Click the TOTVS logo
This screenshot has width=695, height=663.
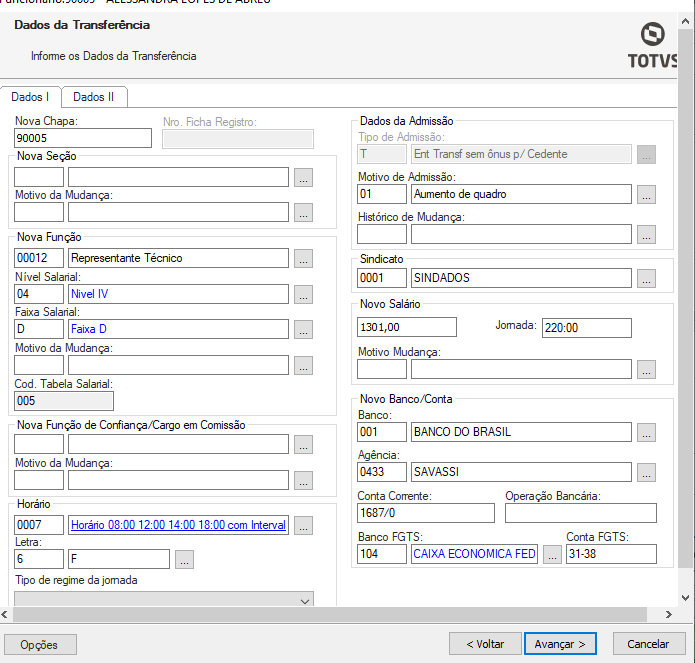(652, 46)
